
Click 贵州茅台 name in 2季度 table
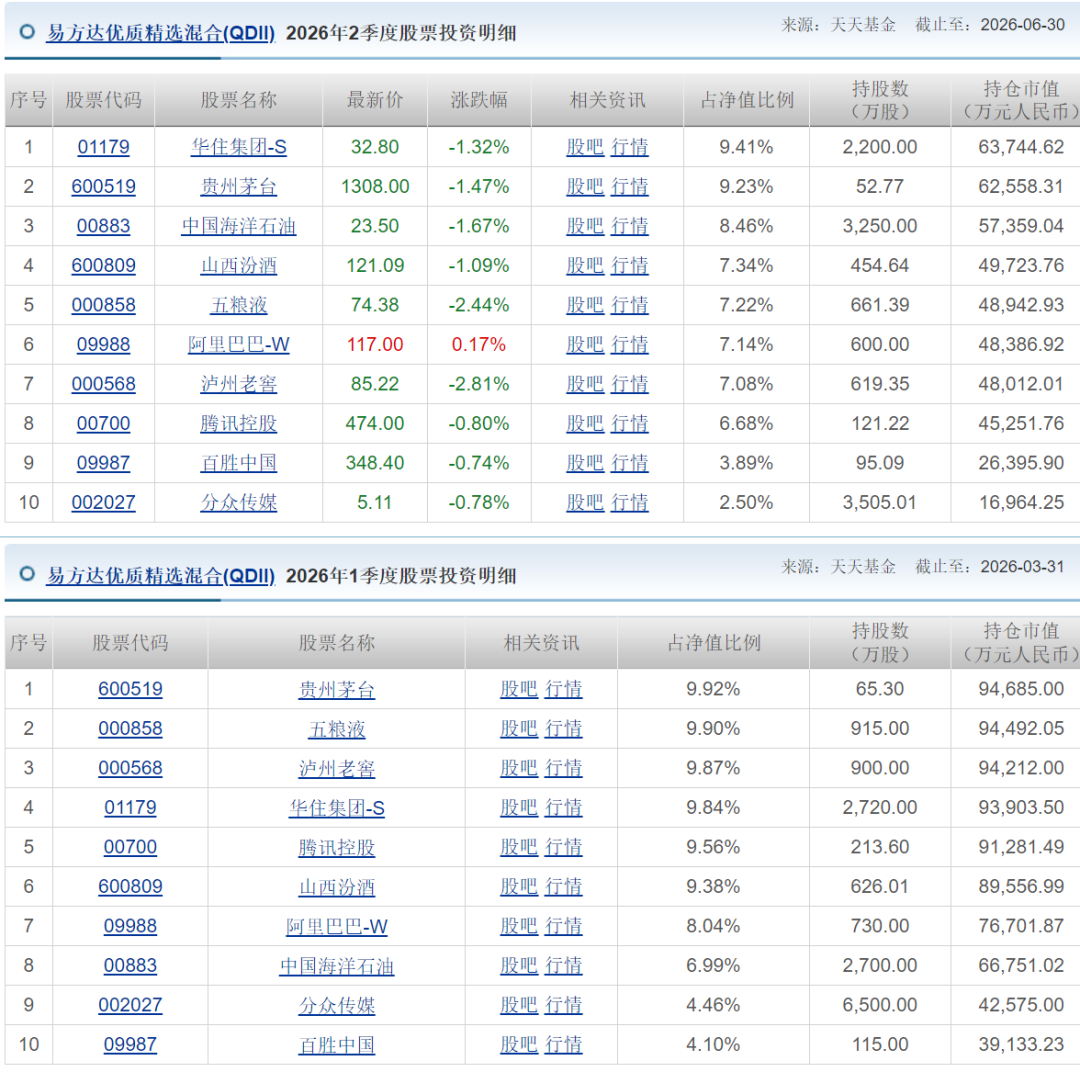click(x=238, y=186)
